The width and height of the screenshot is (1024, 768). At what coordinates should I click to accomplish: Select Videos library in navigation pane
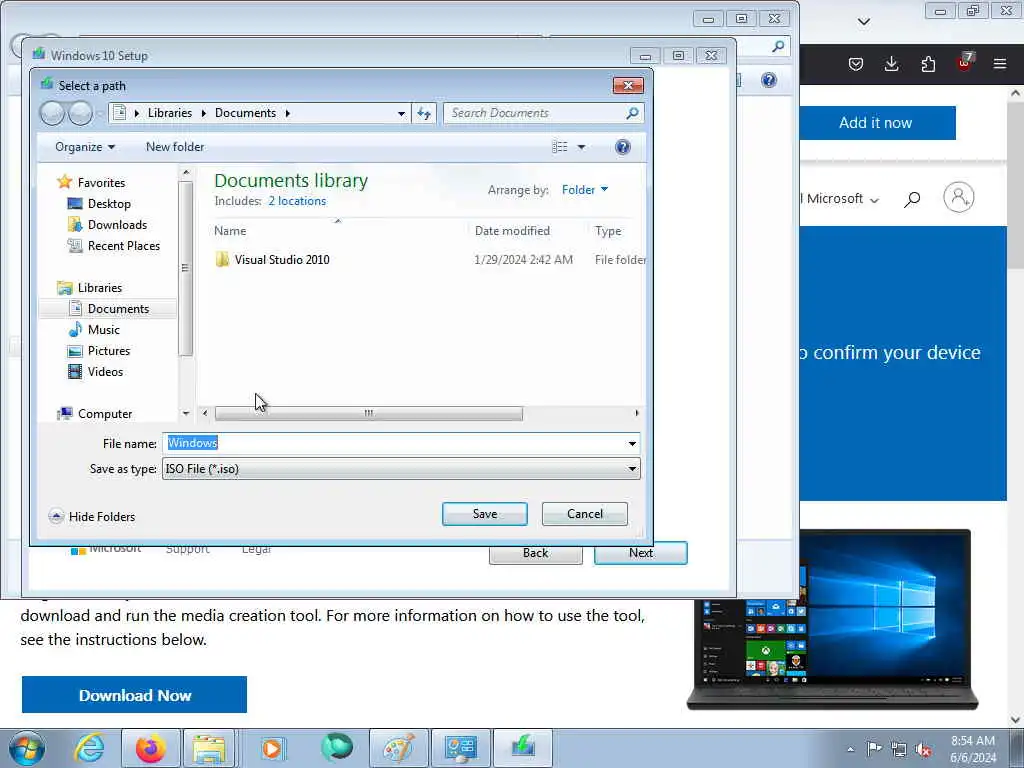pyautogui.click(x=95, y=372)
